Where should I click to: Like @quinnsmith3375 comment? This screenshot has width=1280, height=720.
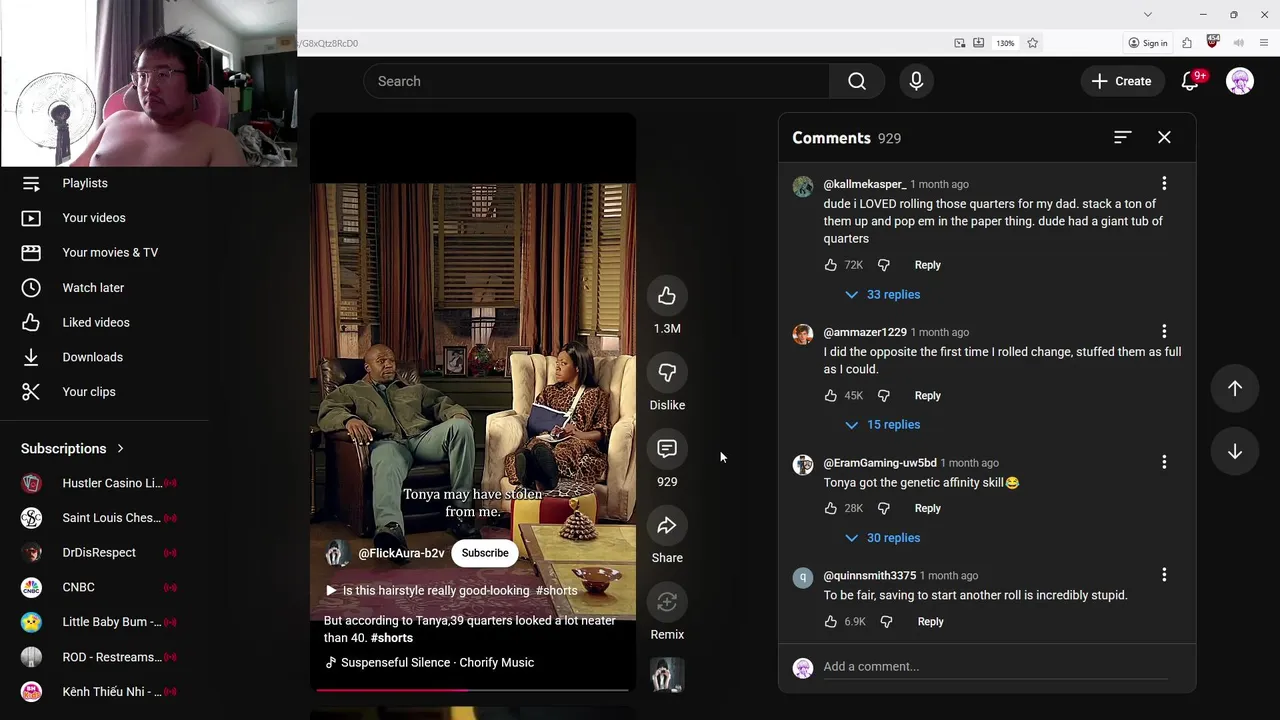[831, 622]
